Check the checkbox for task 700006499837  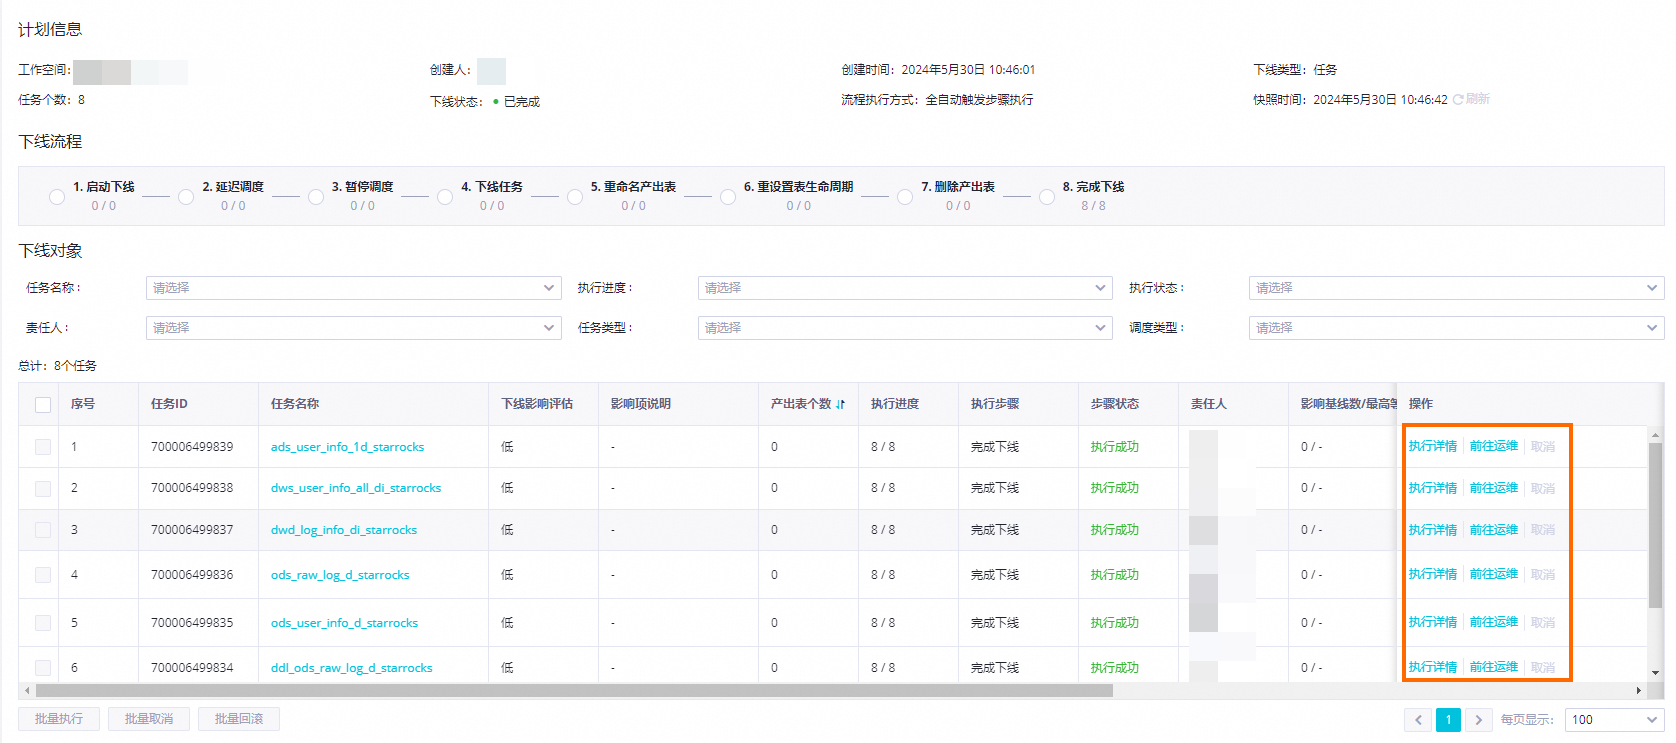coord(43,530)
